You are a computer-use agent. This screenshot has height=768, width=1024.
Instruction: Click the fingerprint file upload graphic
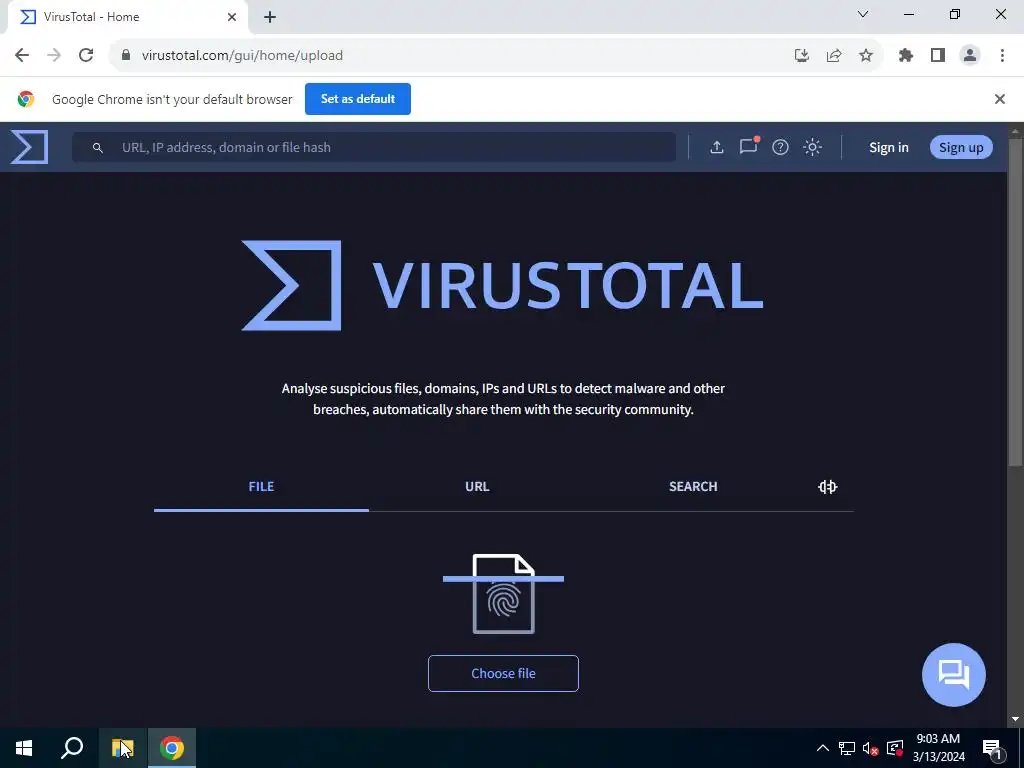tap(504, 594)
